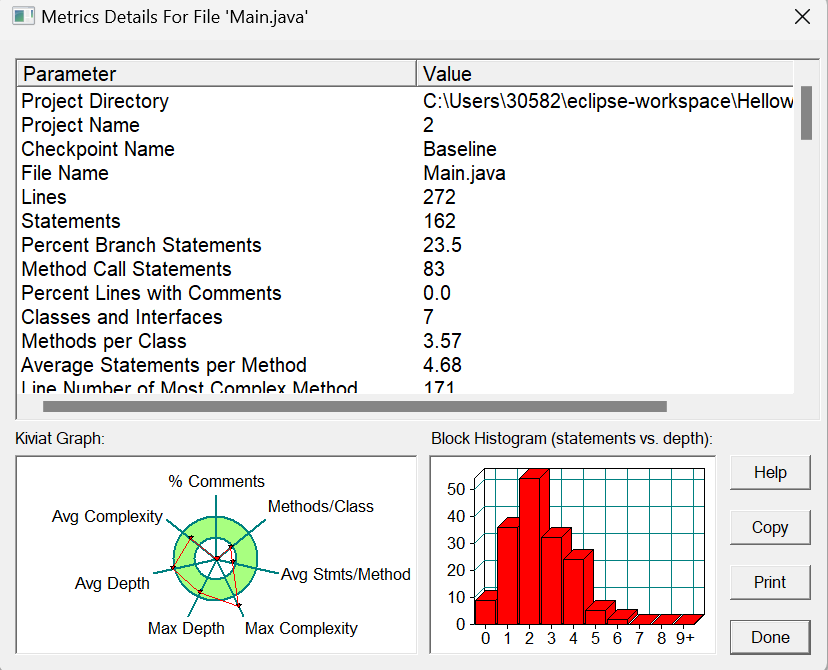The width and height of the screenshot is (828, 670).
Task: Click the value 4.68
Action: (443, 365)
